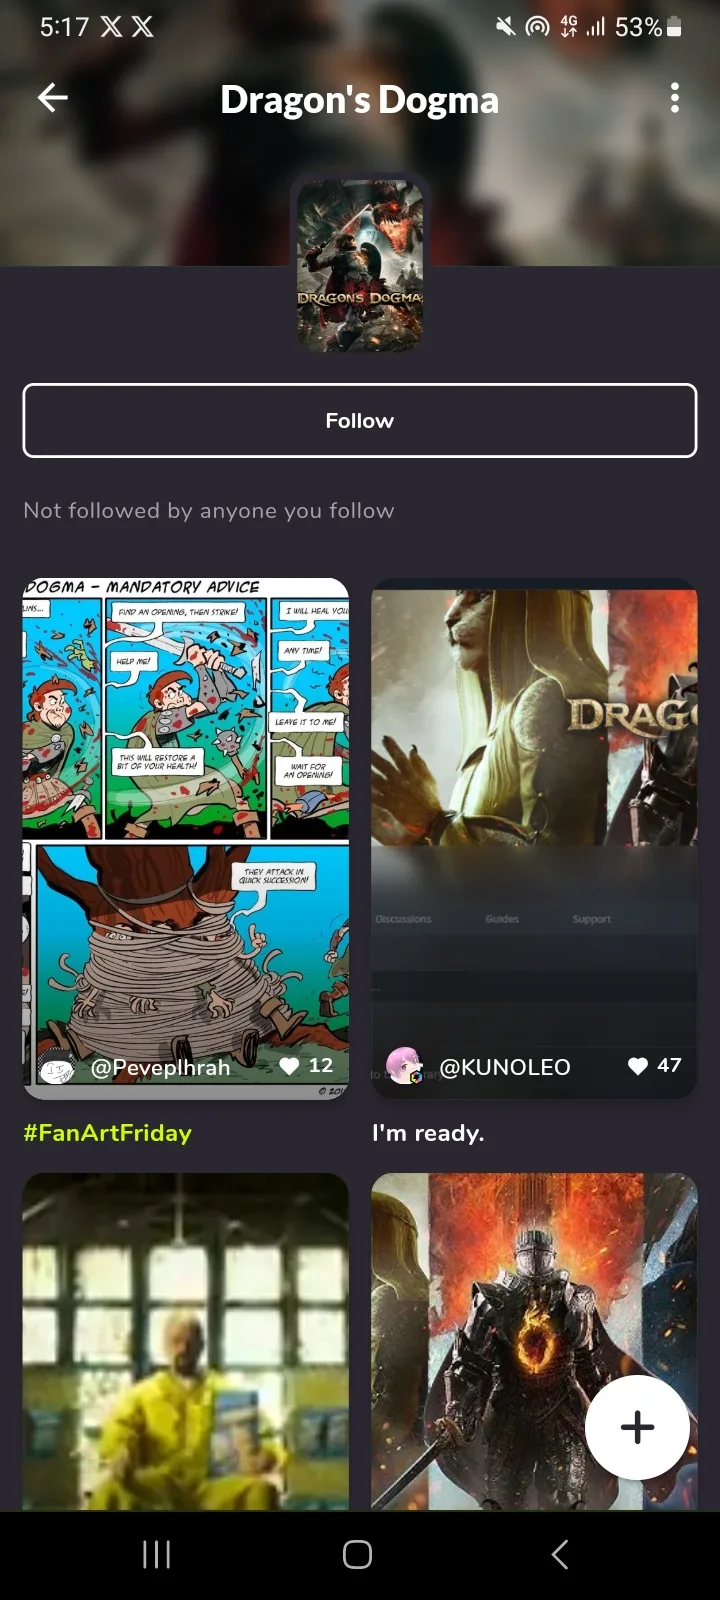Open the #FanArtFriday hashtag link
The image size is (720, 1600).
pyautogui.click(x=107, y=1133)
